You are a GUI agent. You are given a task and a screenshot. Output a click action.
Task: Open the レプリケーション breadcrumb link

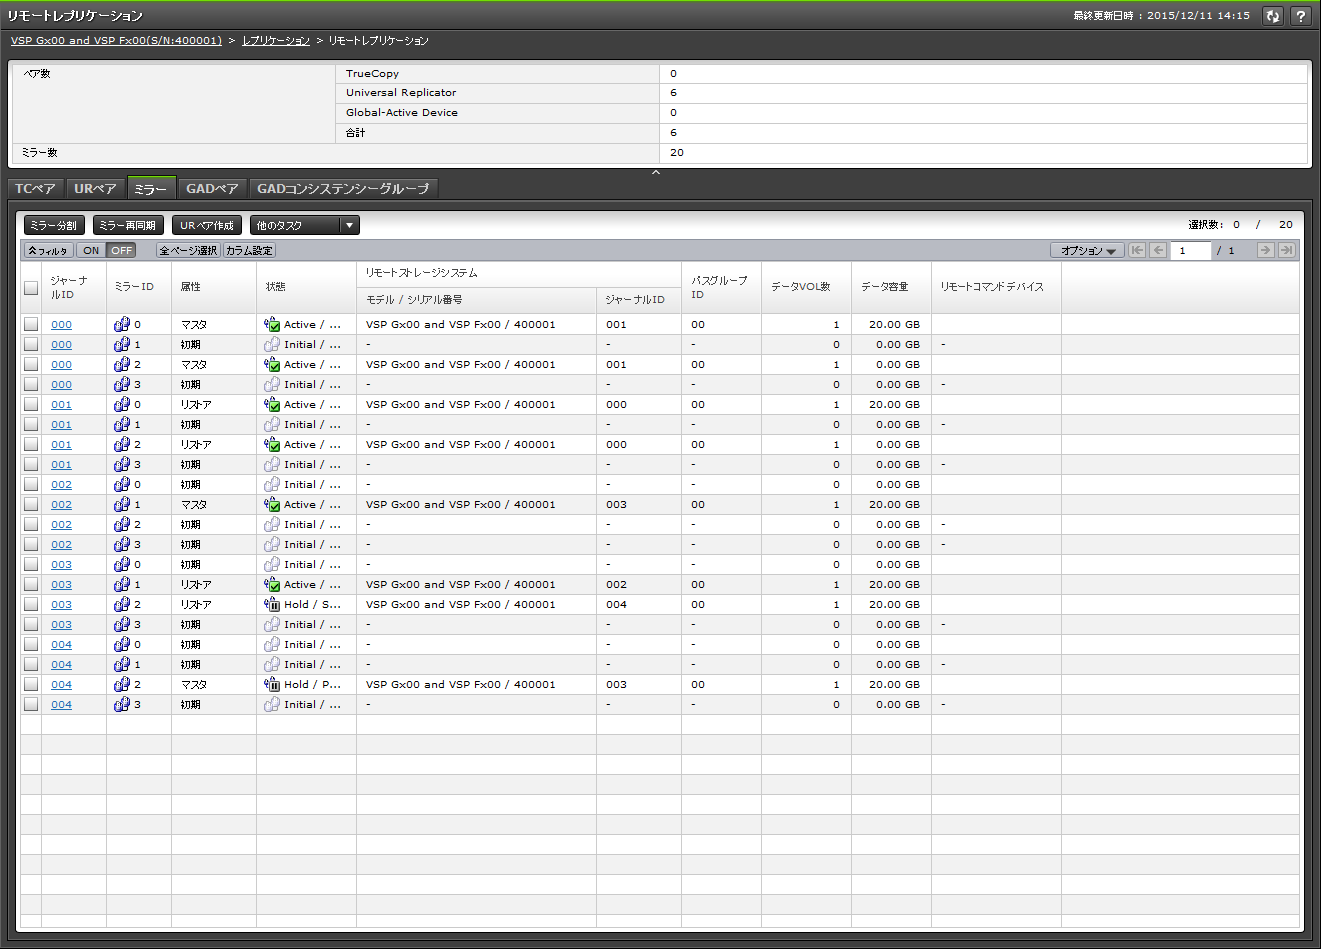point(276,41)
